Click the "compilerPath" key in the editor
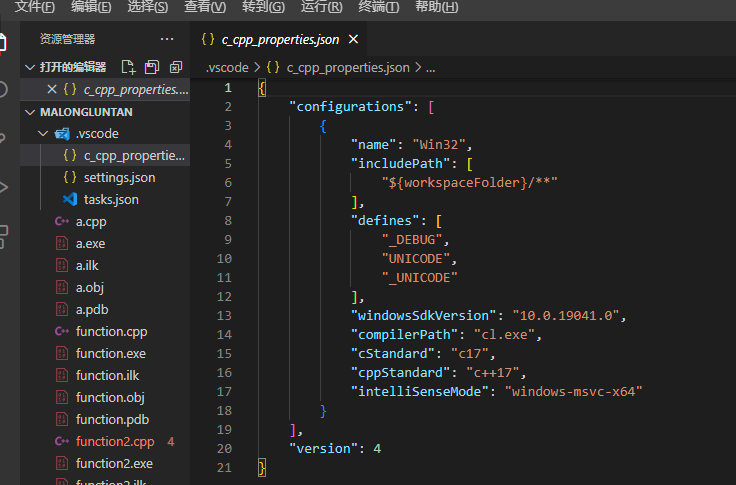 404,335
